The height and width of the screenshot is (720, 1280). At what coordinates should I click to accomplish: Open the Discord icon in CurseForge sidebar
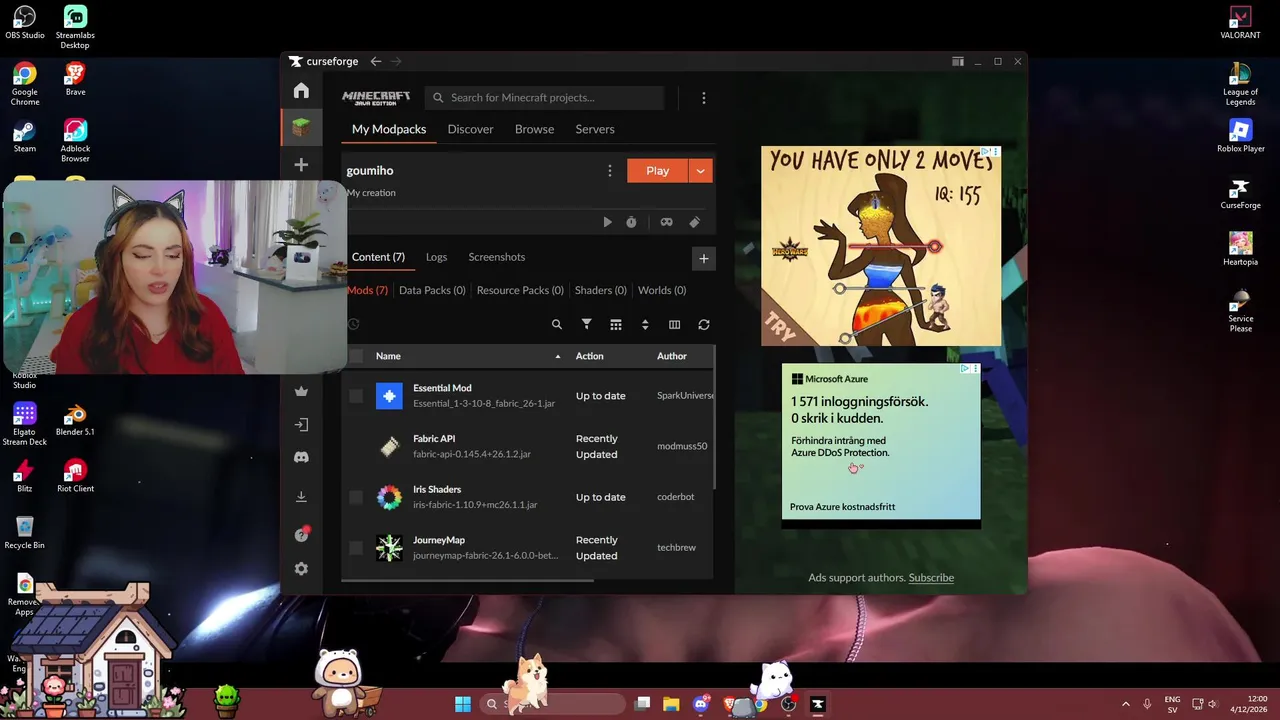pyautogui.click(x=301, y=457)
